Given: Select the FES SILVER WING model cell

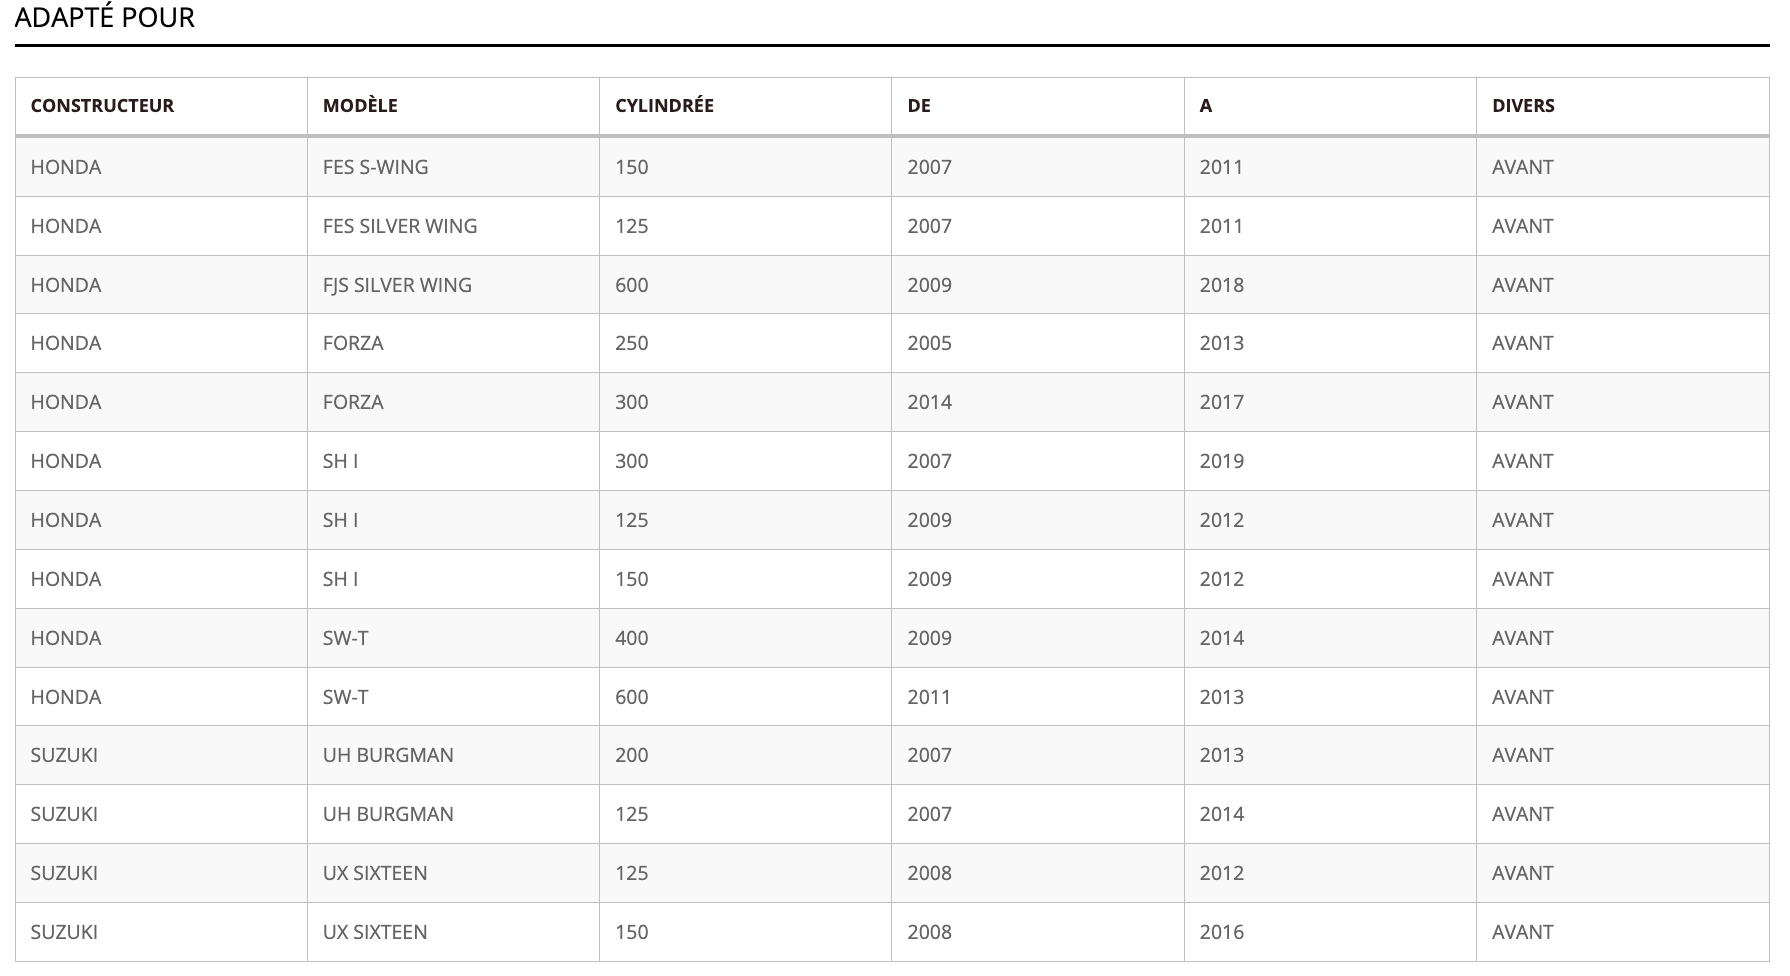Looking at the screenshot, I should click(x=400, y=226).
